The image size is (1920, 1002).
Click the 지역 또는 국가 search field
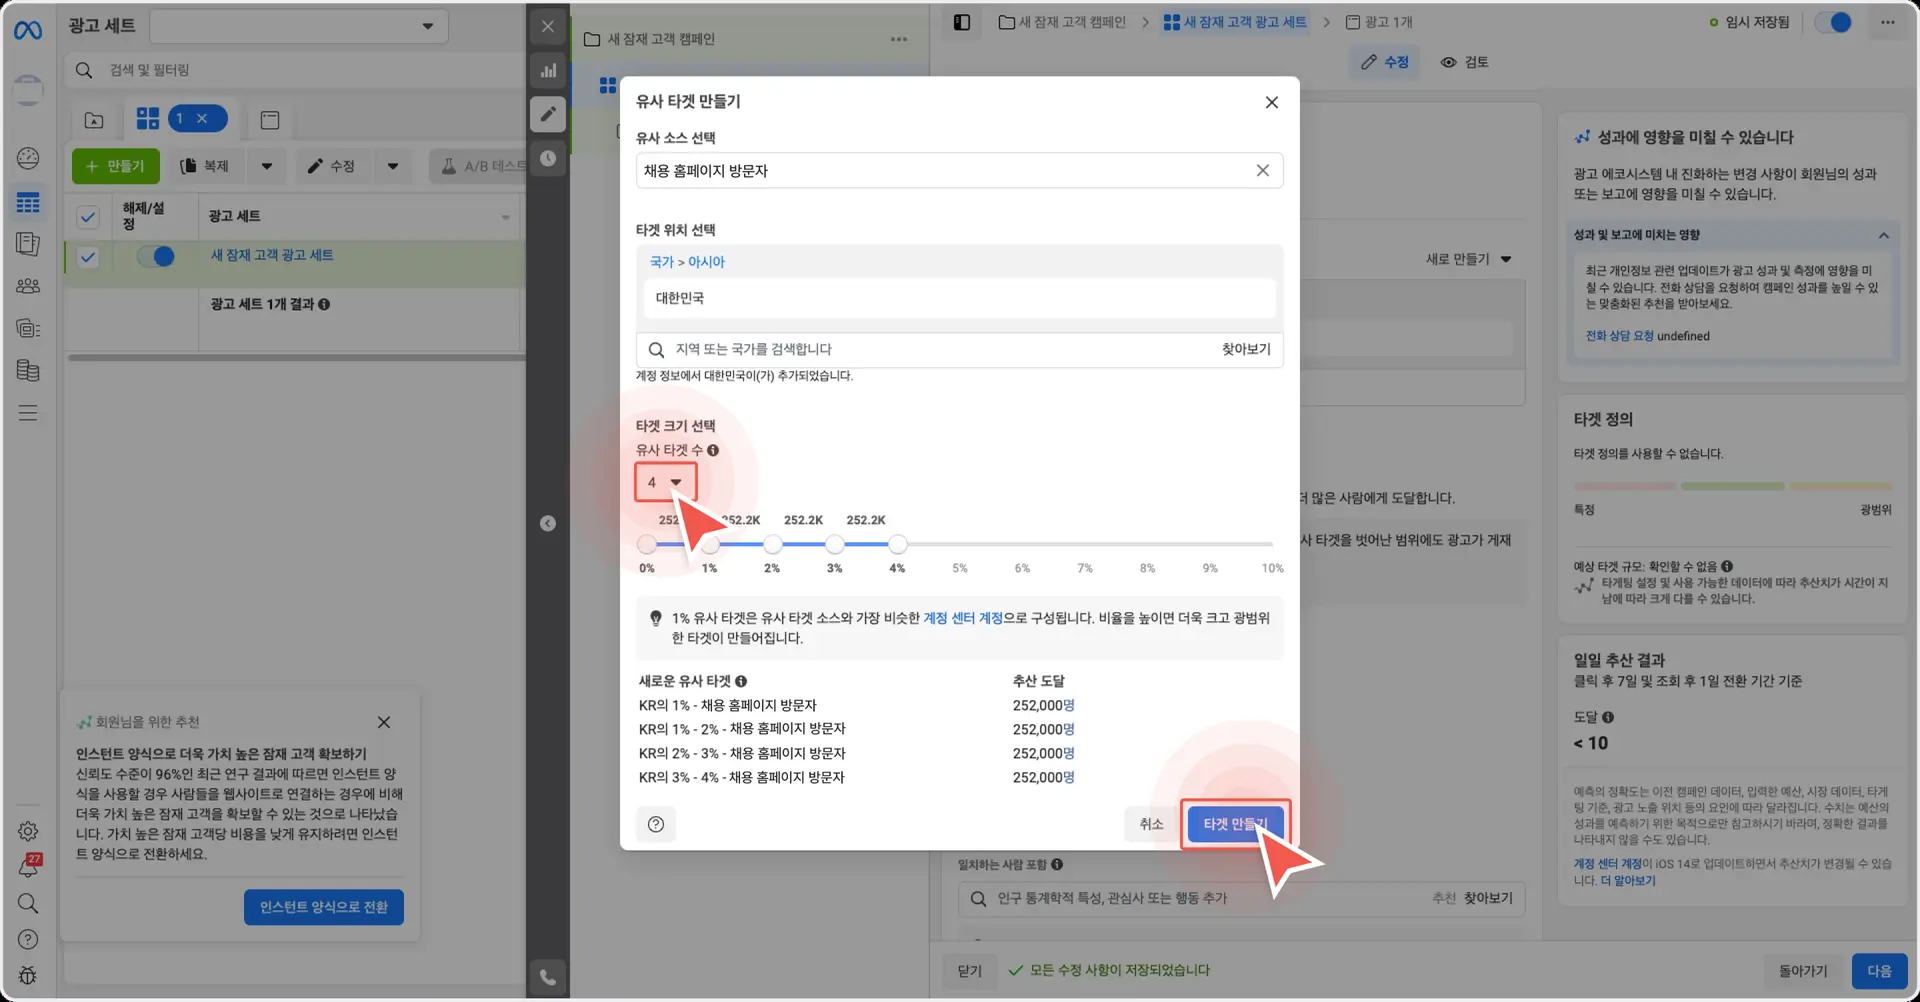coord(940,349)
